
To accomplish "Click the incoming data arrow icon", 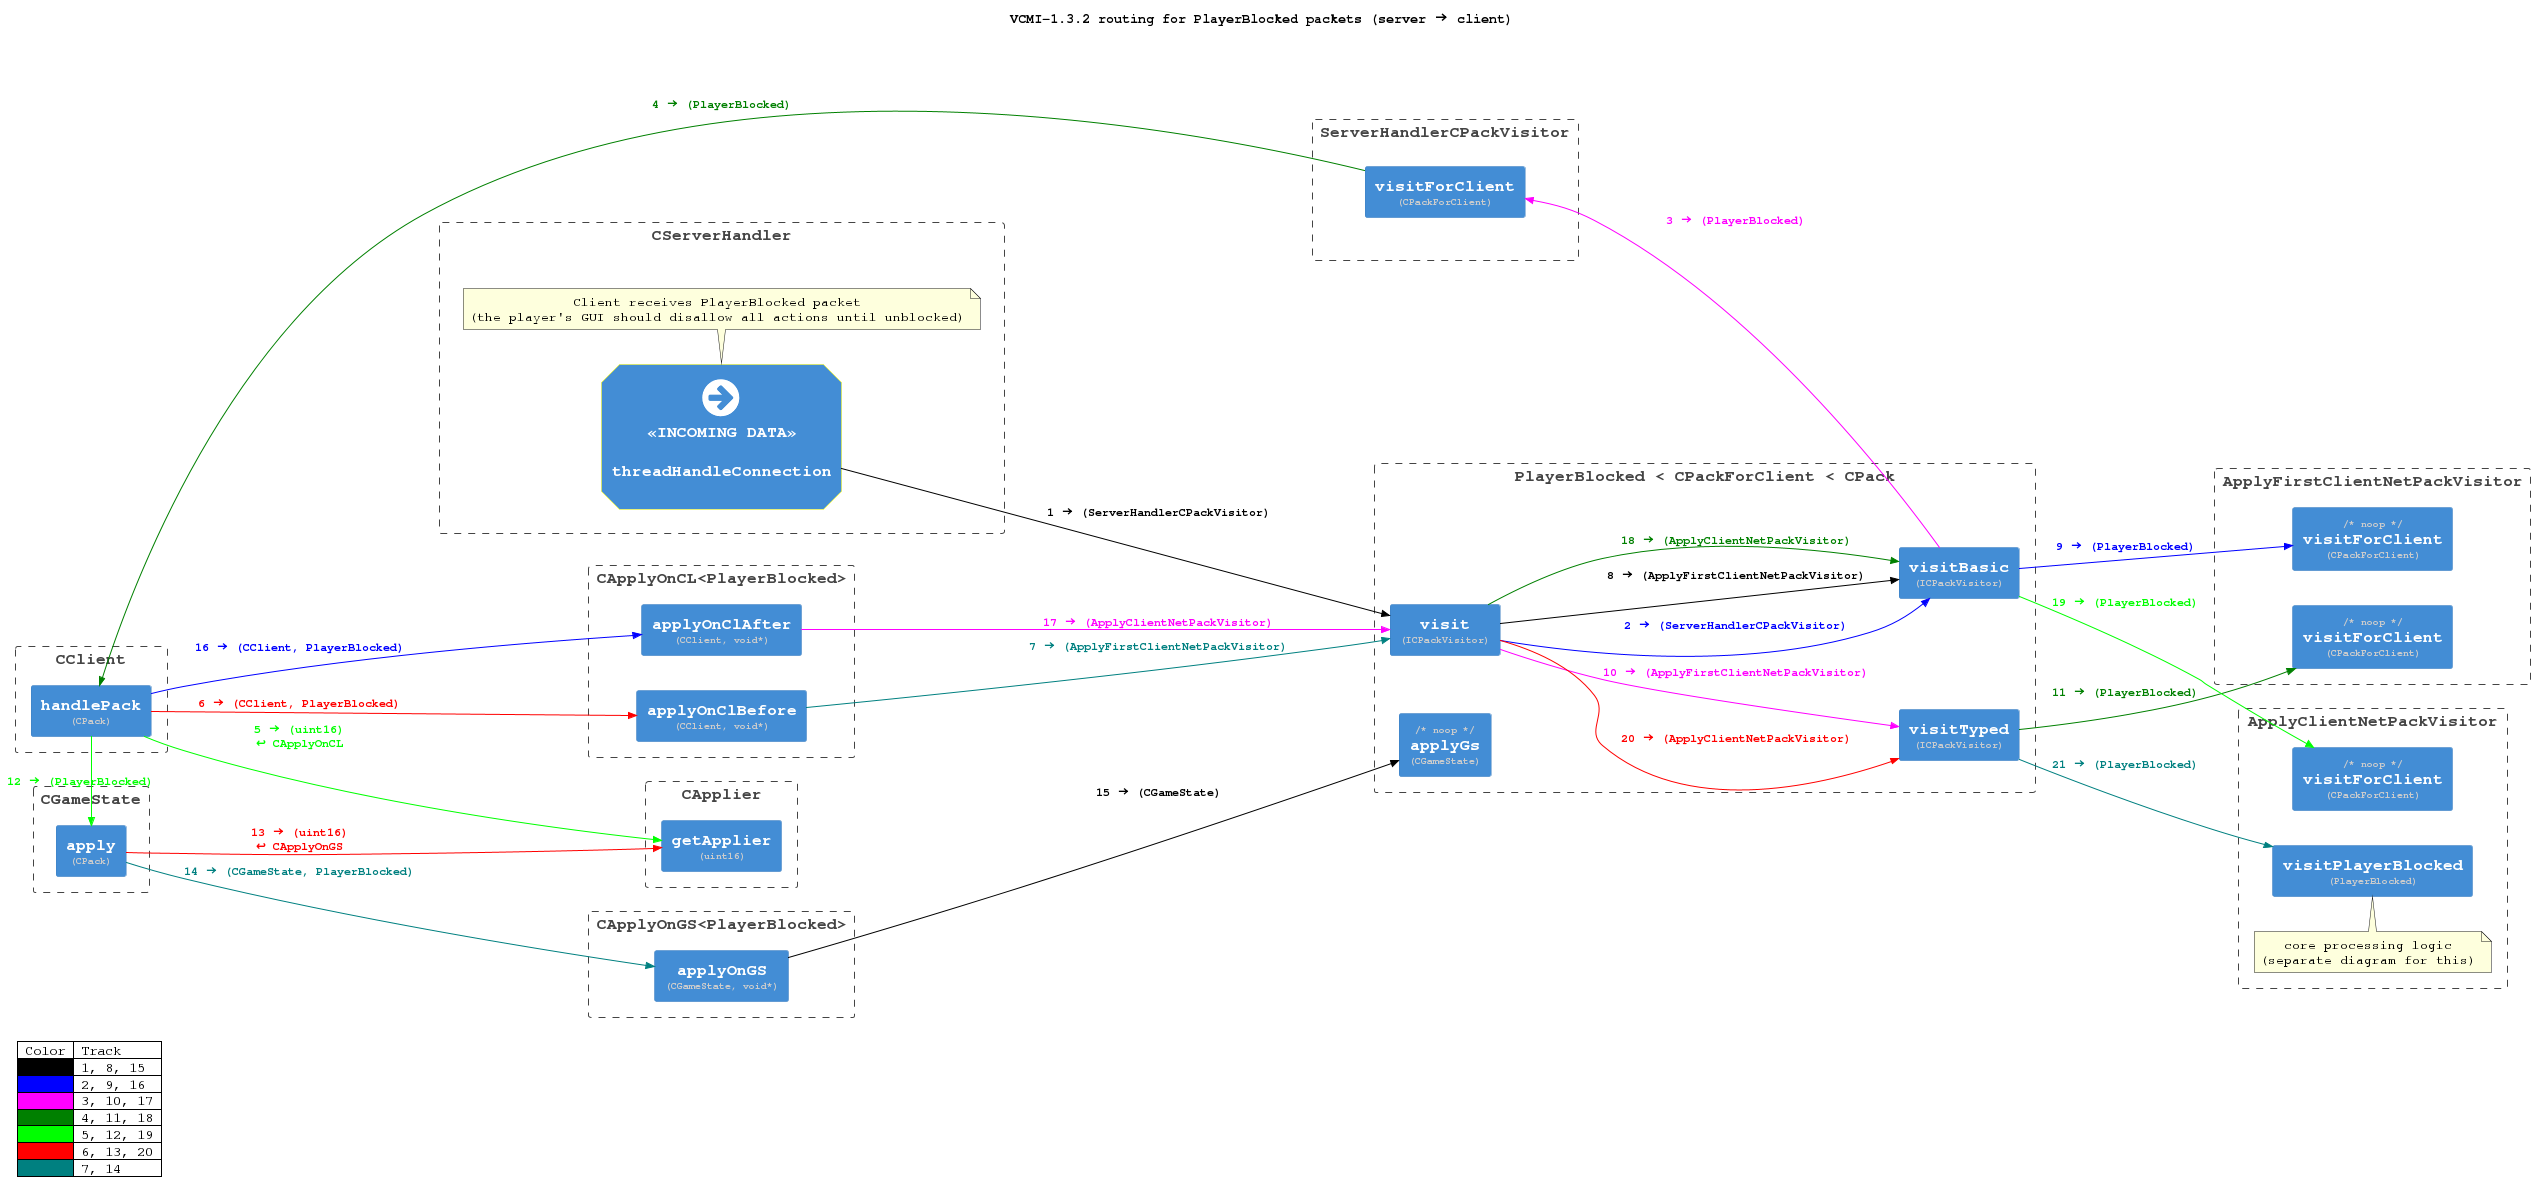I will pos(720,397).
